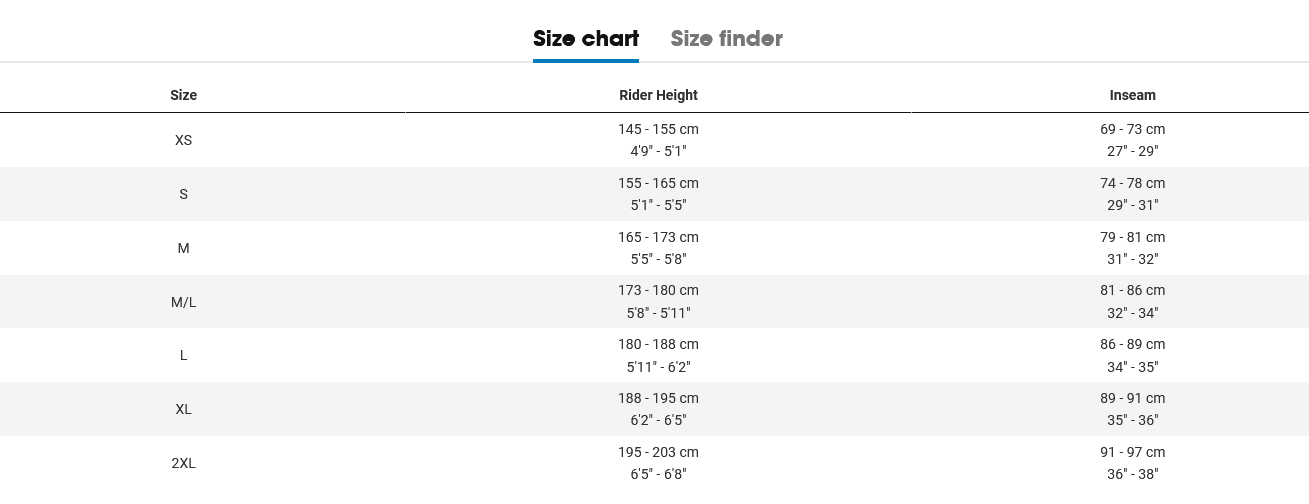The image size is (1309, 504).
Task: Select the S size row label
Action: (184, 194)
